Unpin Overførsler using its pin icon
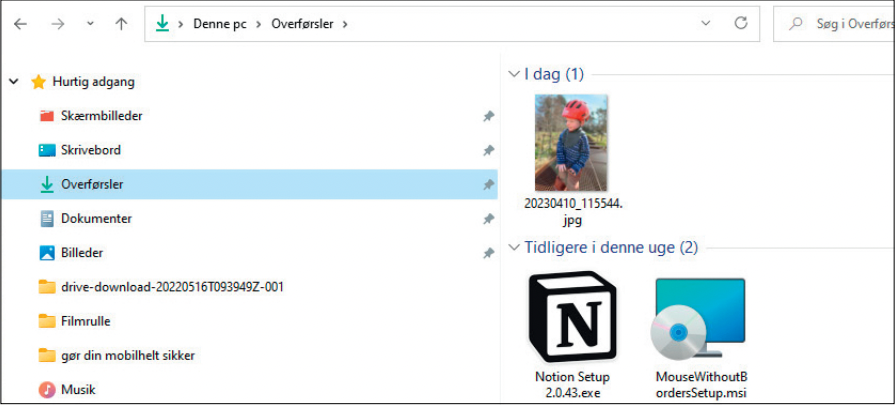Image resolution: width=895 pixels, height=405 pixels. 488,185
